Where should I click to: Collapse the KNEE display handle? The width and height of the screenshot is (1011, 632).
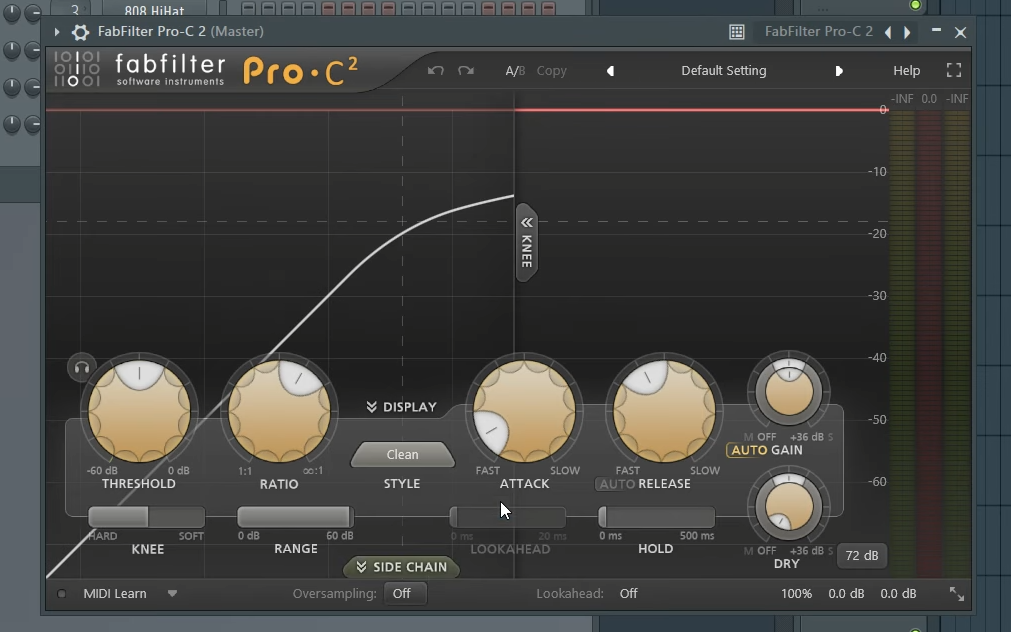527,242
